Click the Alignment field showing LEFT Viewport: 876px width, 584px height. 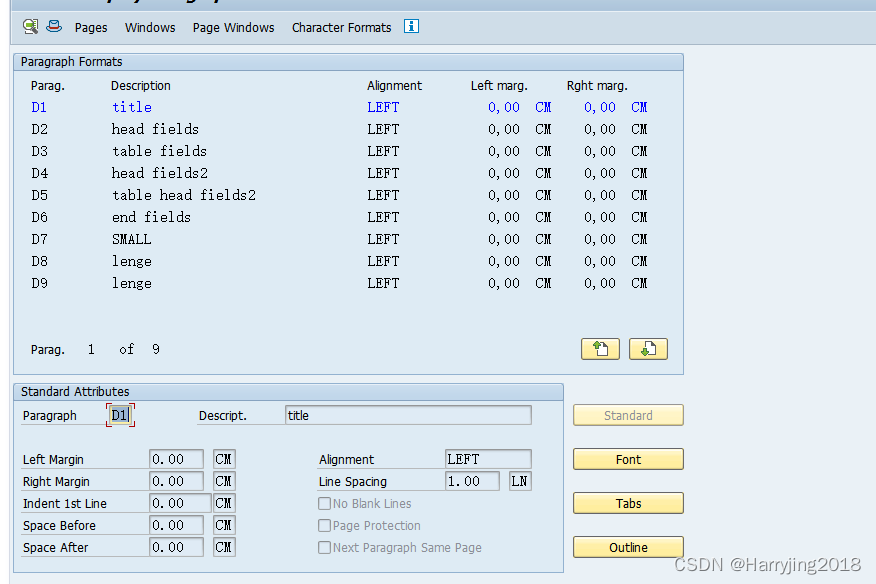pyautogui.click(x=488, y=459)
